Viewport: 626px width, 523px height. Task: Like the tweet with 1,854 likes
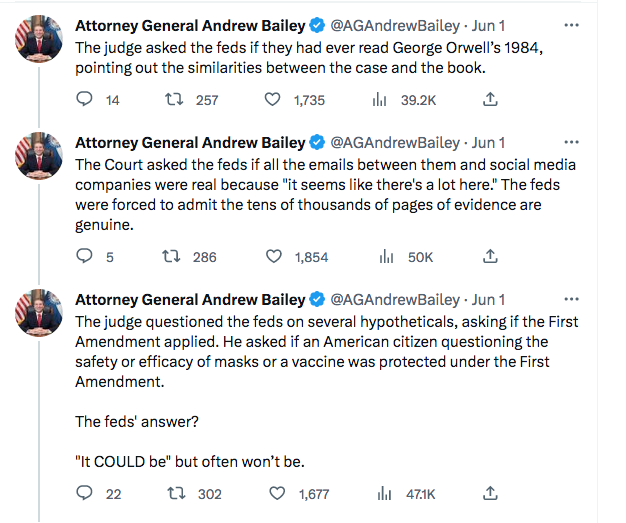click(x=273, y=257)
